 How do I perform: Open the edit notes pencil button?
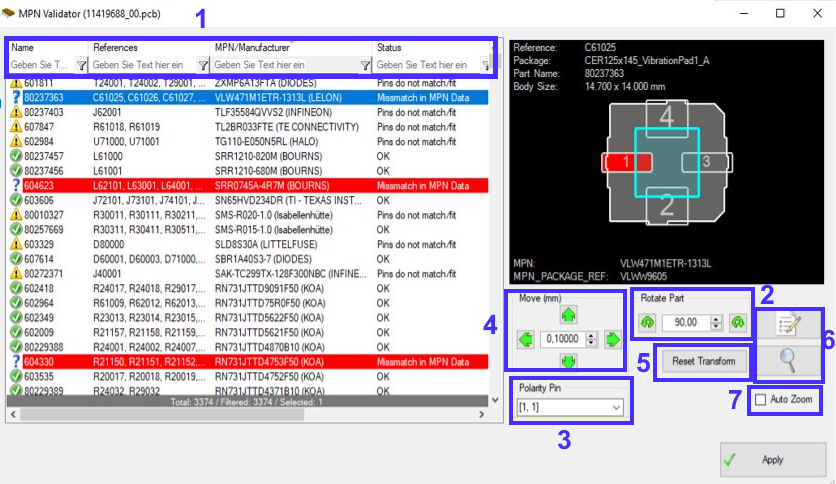click(789, 324)
